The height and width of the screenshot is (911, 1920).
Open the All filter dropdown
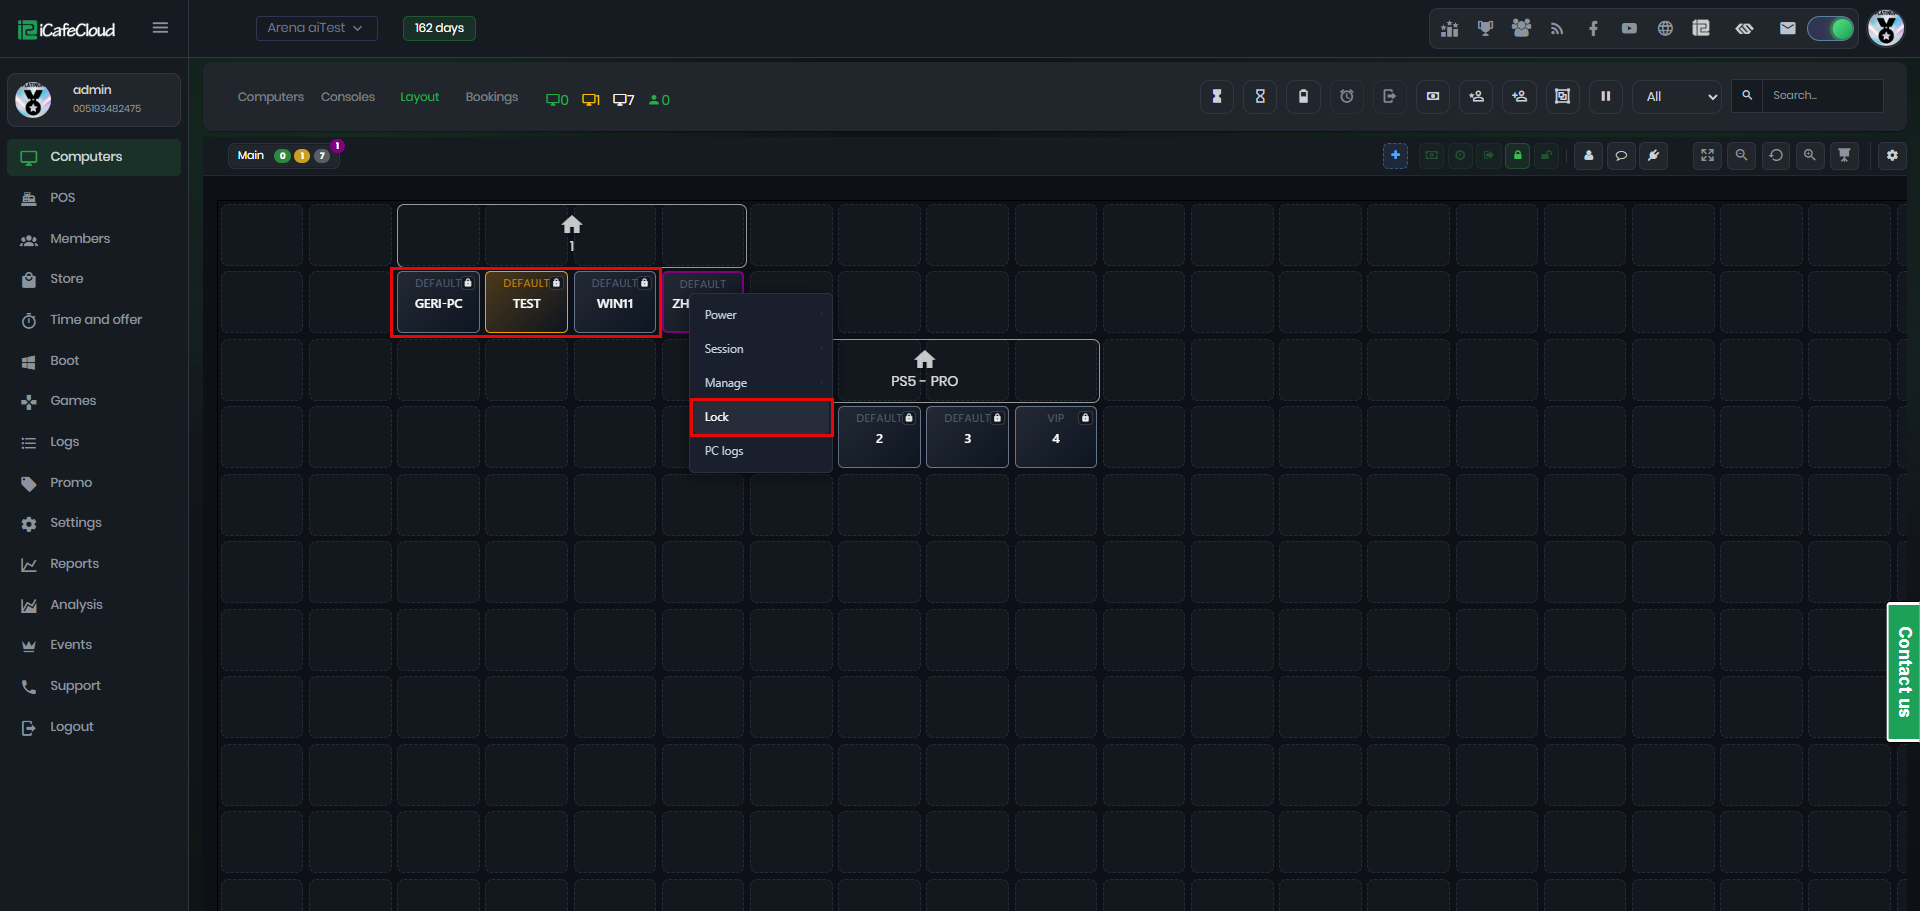tap(1677, 96)
